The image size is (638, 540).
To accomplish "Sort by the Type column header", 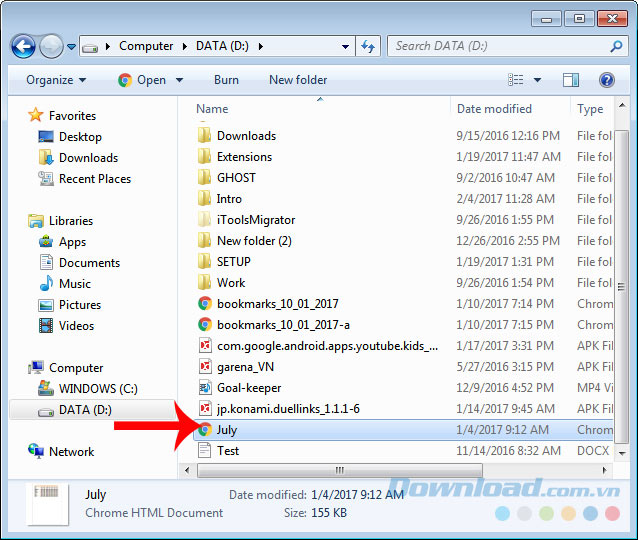I will 590,109.
